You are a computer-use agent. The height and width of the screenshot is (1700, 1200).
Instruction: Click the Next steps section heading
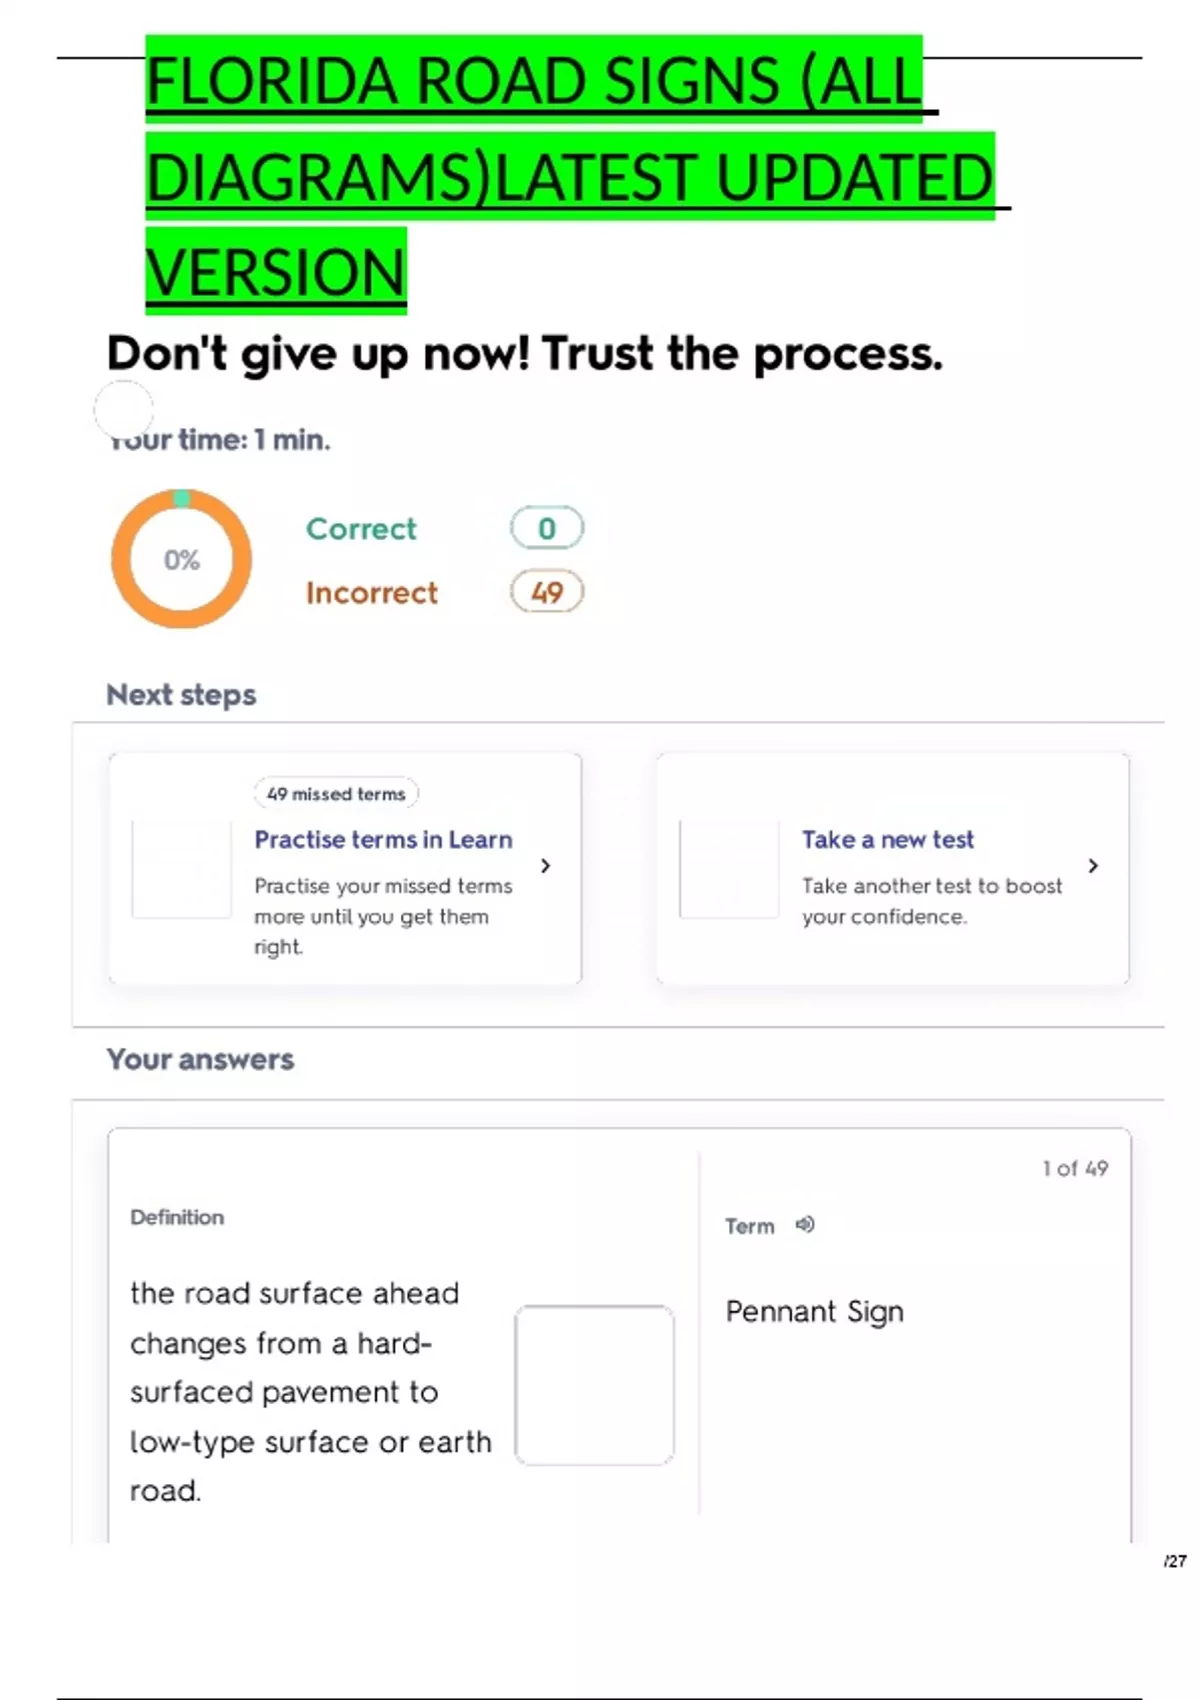click(x=181, y=695)
